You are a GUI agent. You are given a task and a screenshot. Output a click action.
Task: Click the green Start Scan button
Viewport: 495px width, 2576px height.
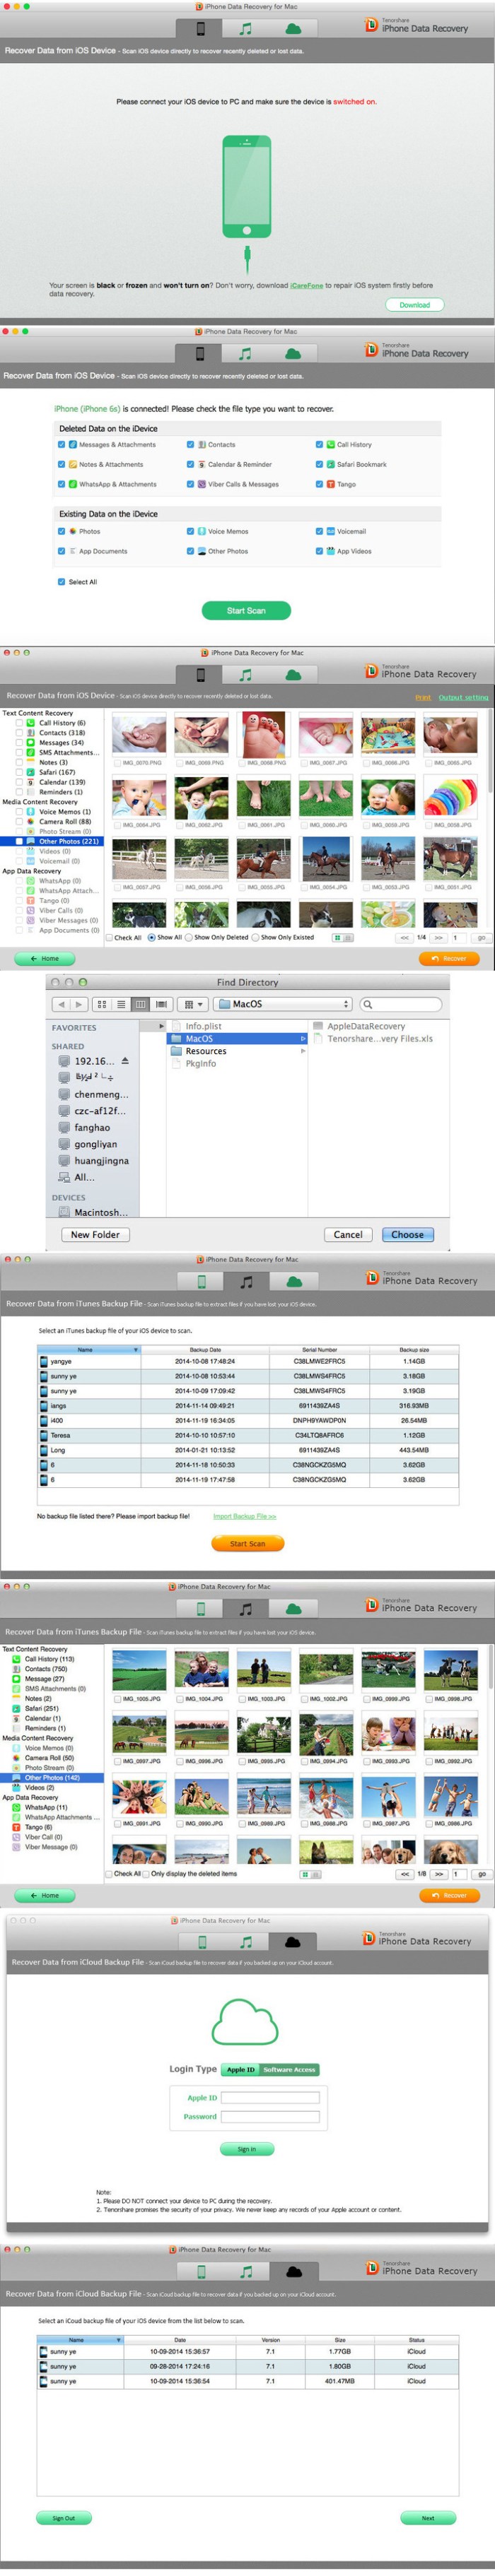pos(246,611)
